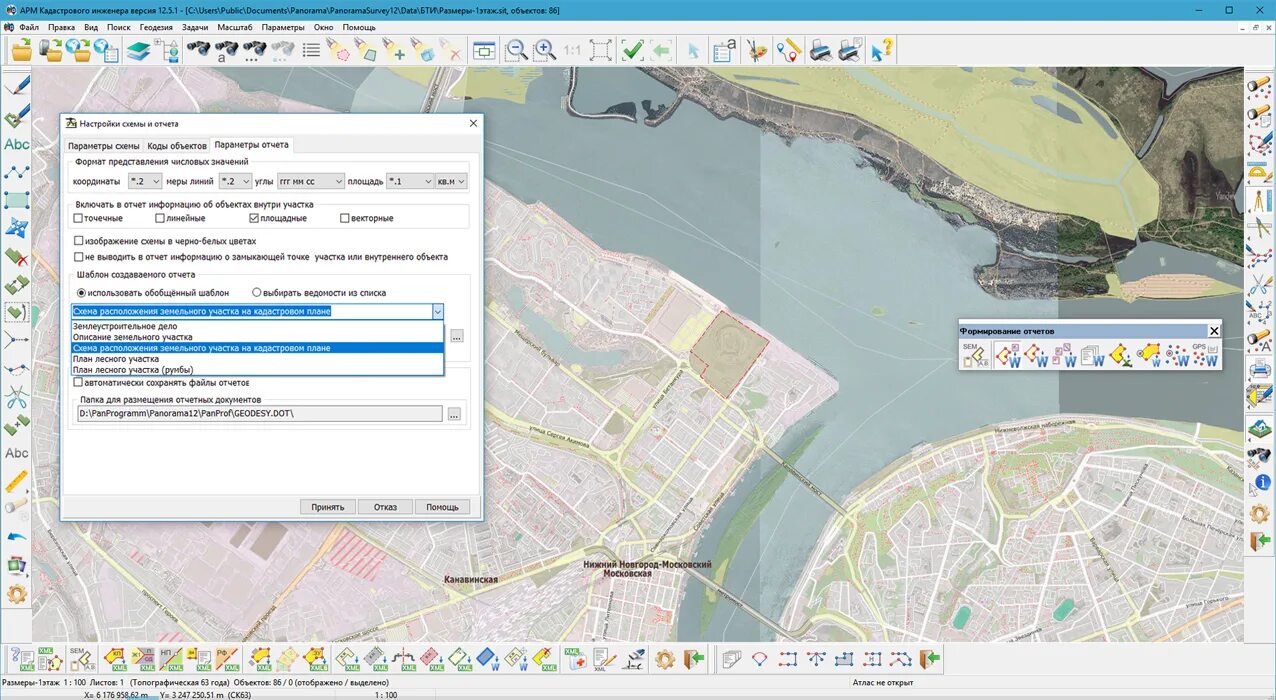Viewport: 1276px width, 700px height.
Task: Uncheck the площадные checkbox
Action: click(254, 218)
